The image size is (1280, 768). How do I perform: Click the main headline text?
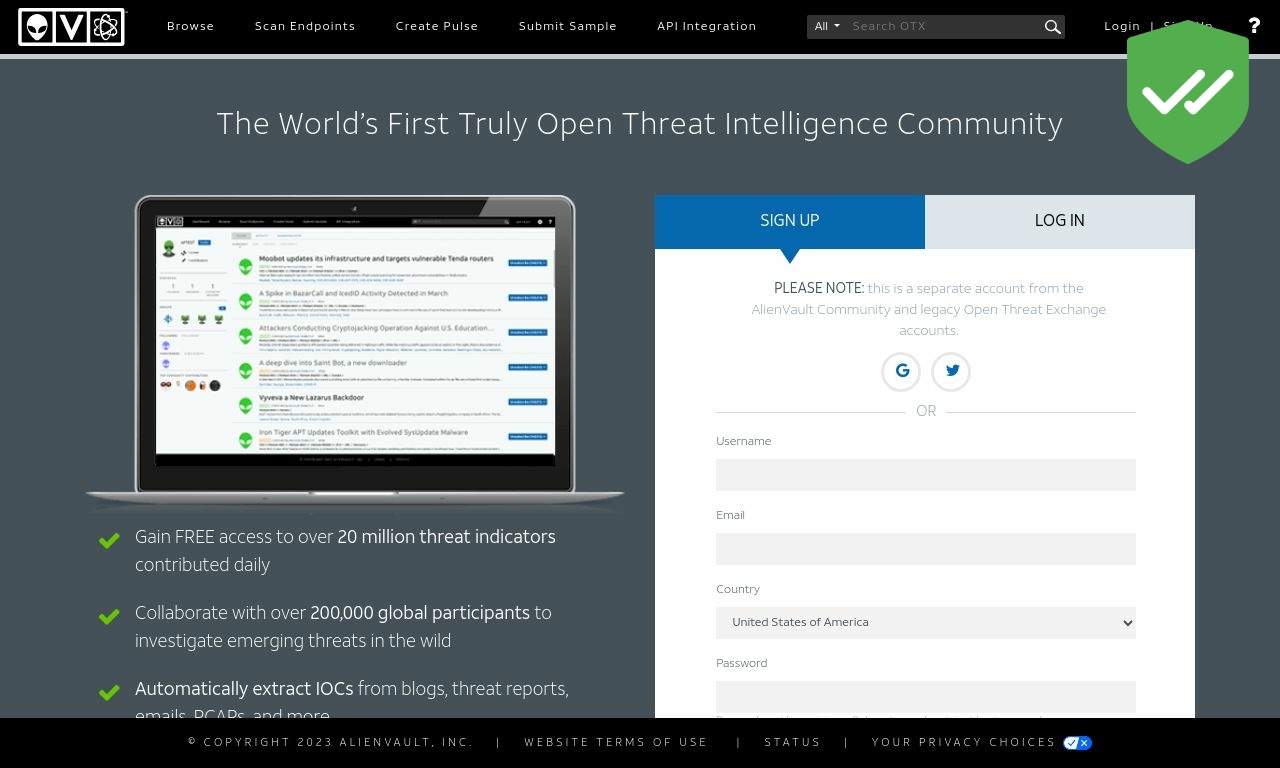[x=640, y=124]
